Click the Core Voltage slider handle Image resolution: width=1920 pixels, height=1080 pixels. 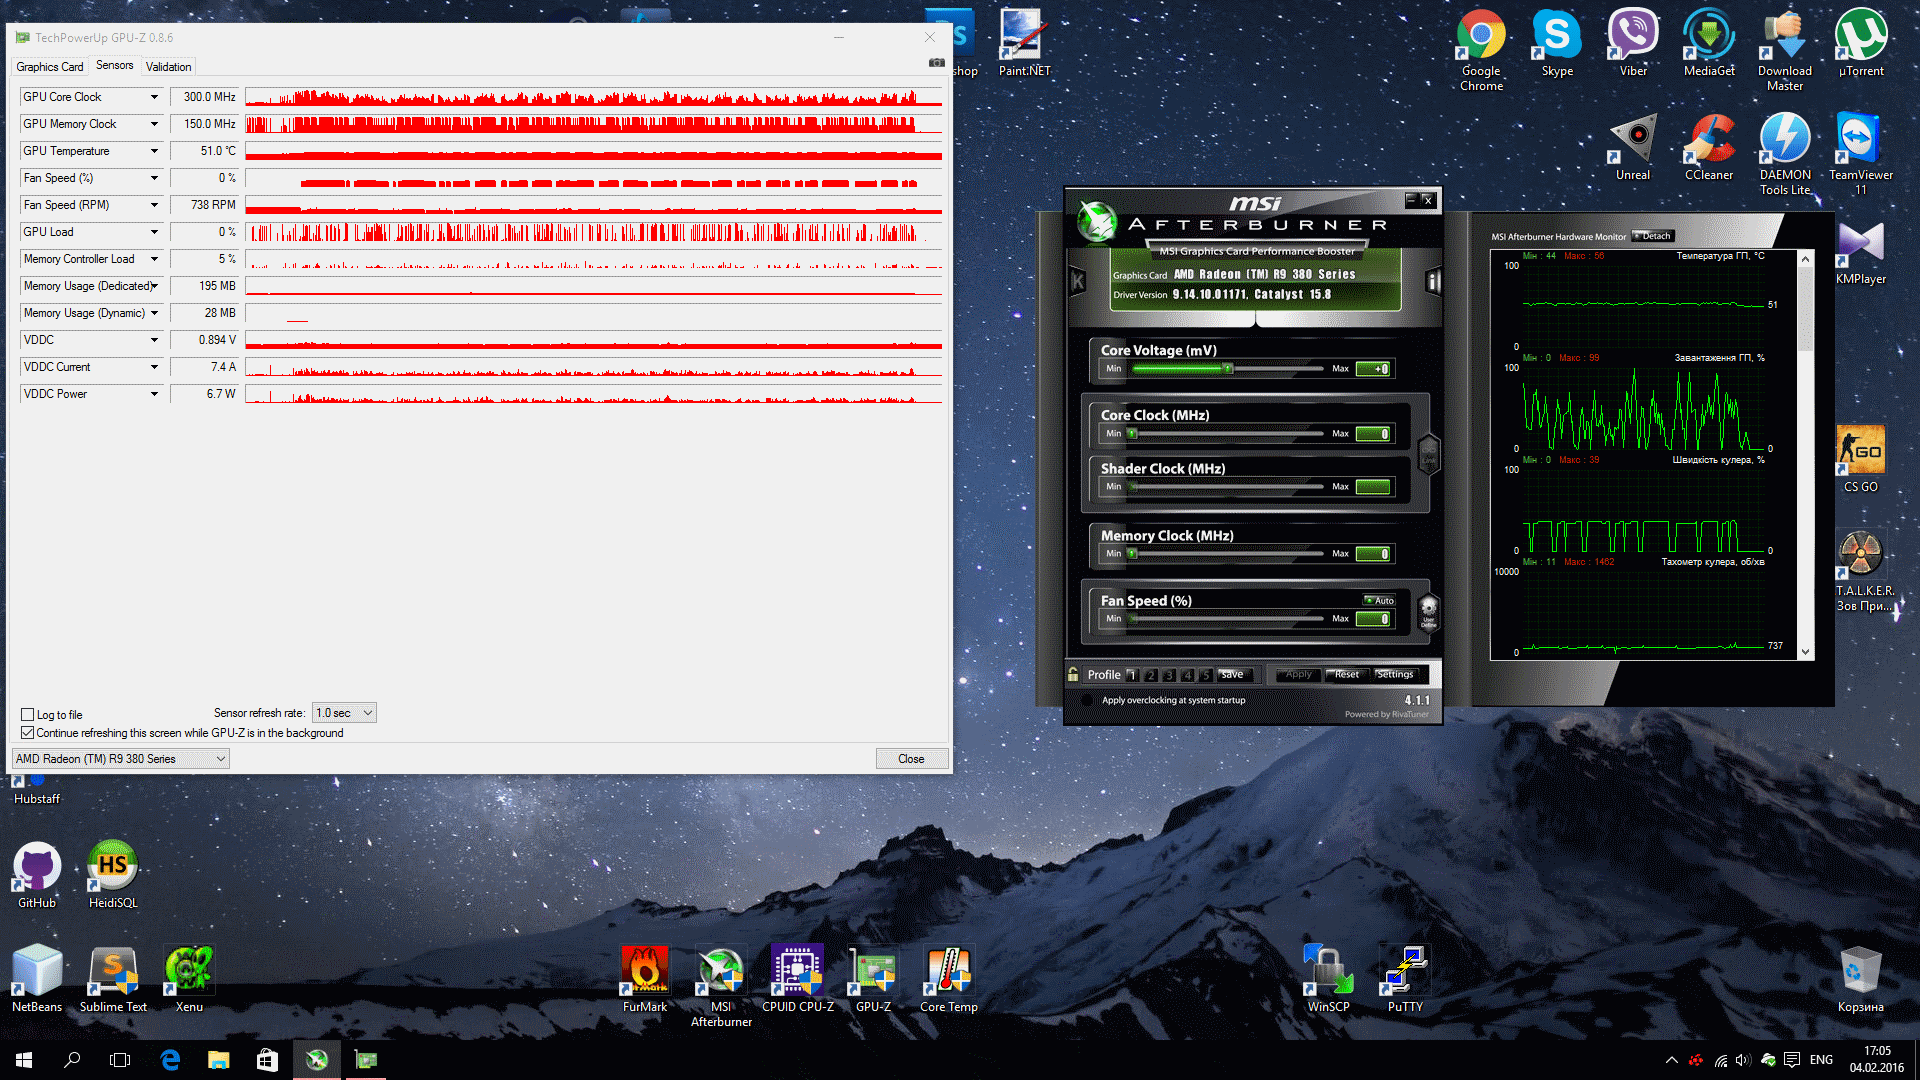pyautogui.click(x=1228, y=369)
